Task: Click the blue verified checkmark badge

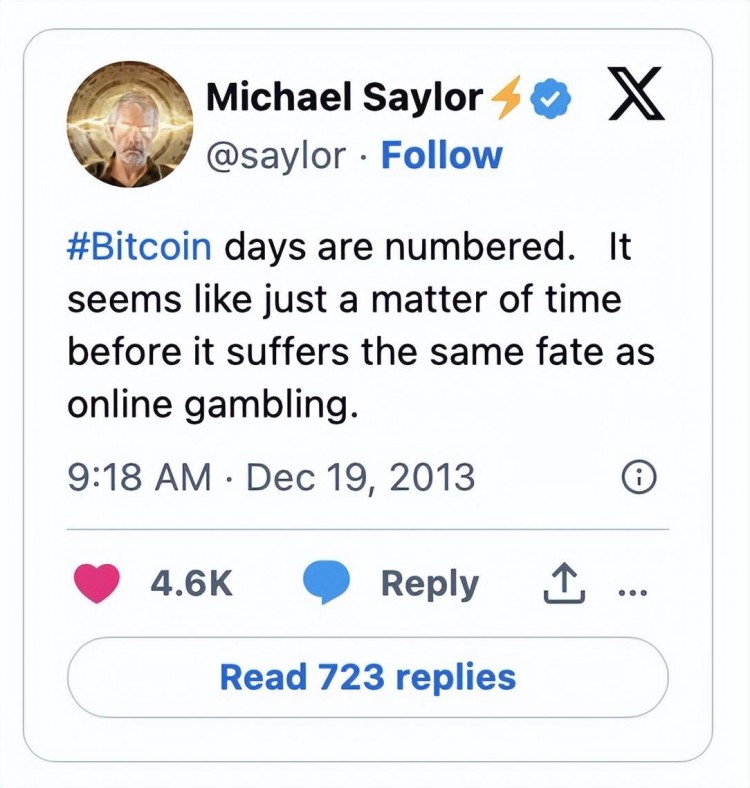Action: (551, 98)
